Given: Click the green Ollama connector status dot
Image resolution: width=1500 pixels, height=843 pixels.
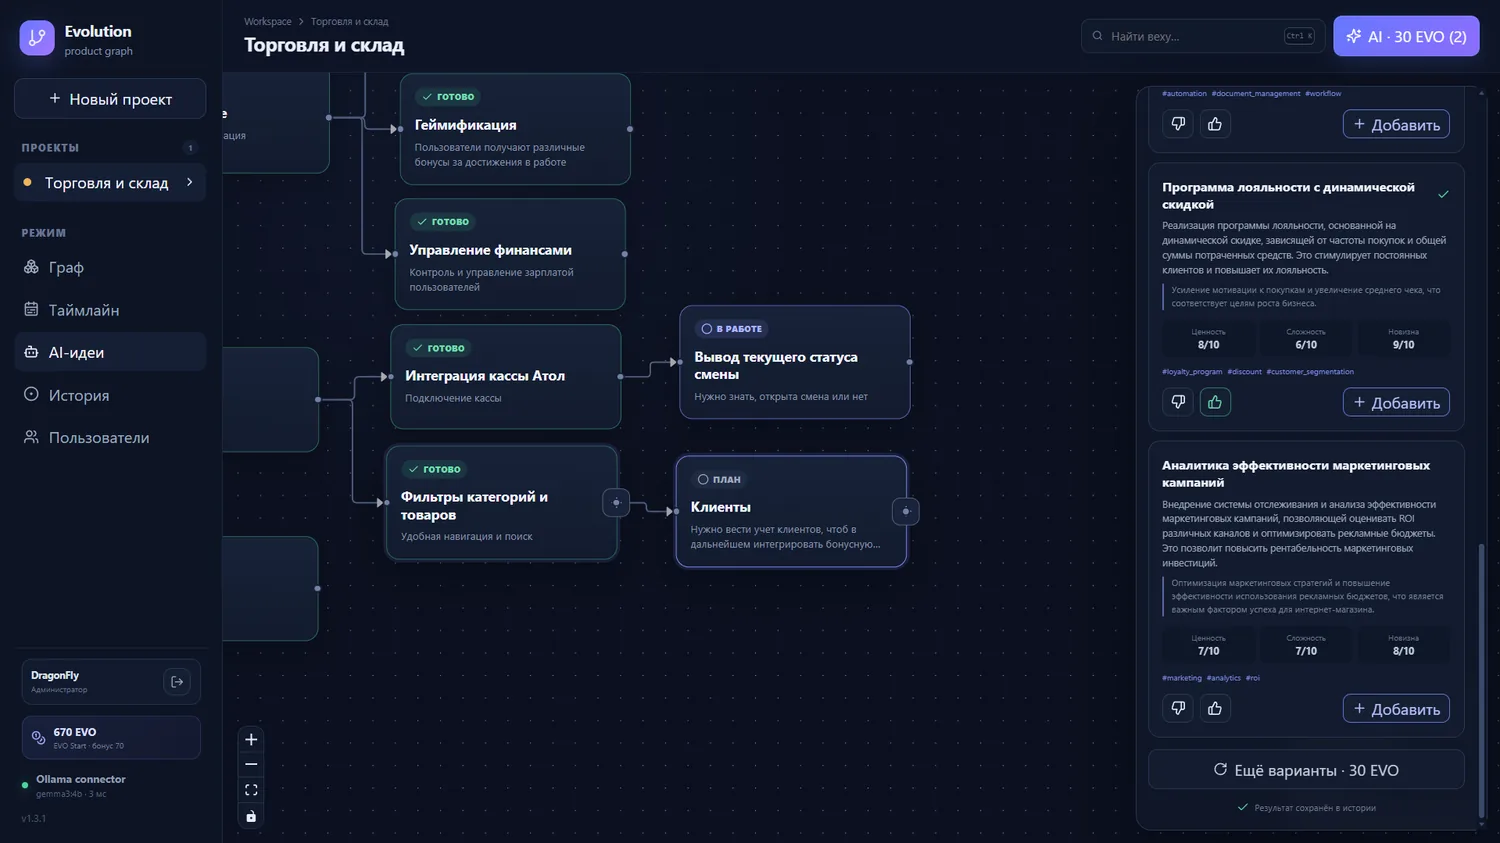Looking at the screenshot, I should (x=25, y=785).
